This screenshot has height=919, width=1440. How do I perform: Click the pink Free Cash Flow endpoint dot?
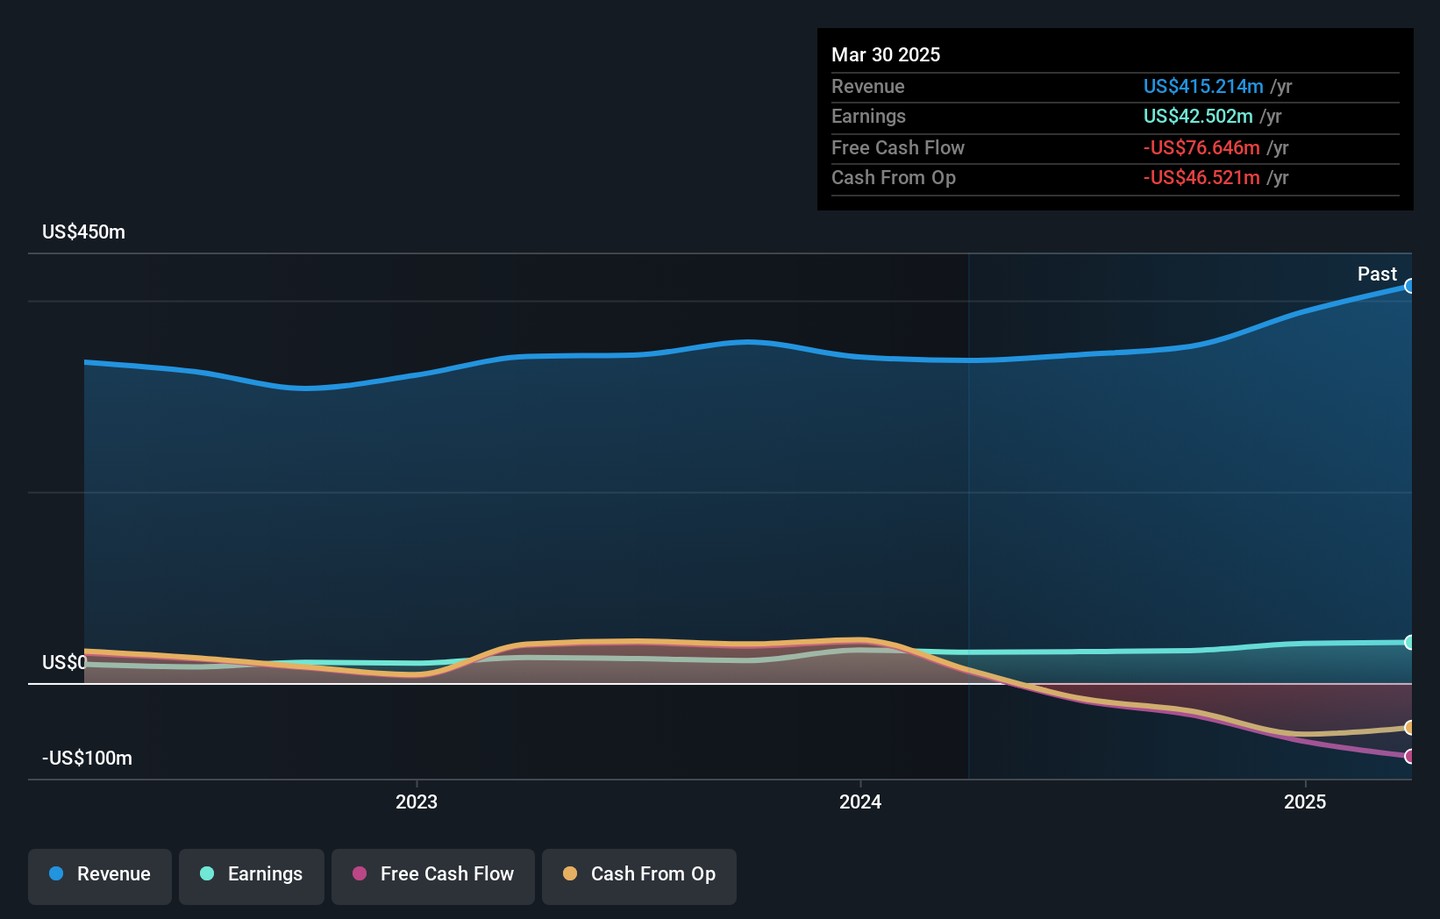(1409, 756)
